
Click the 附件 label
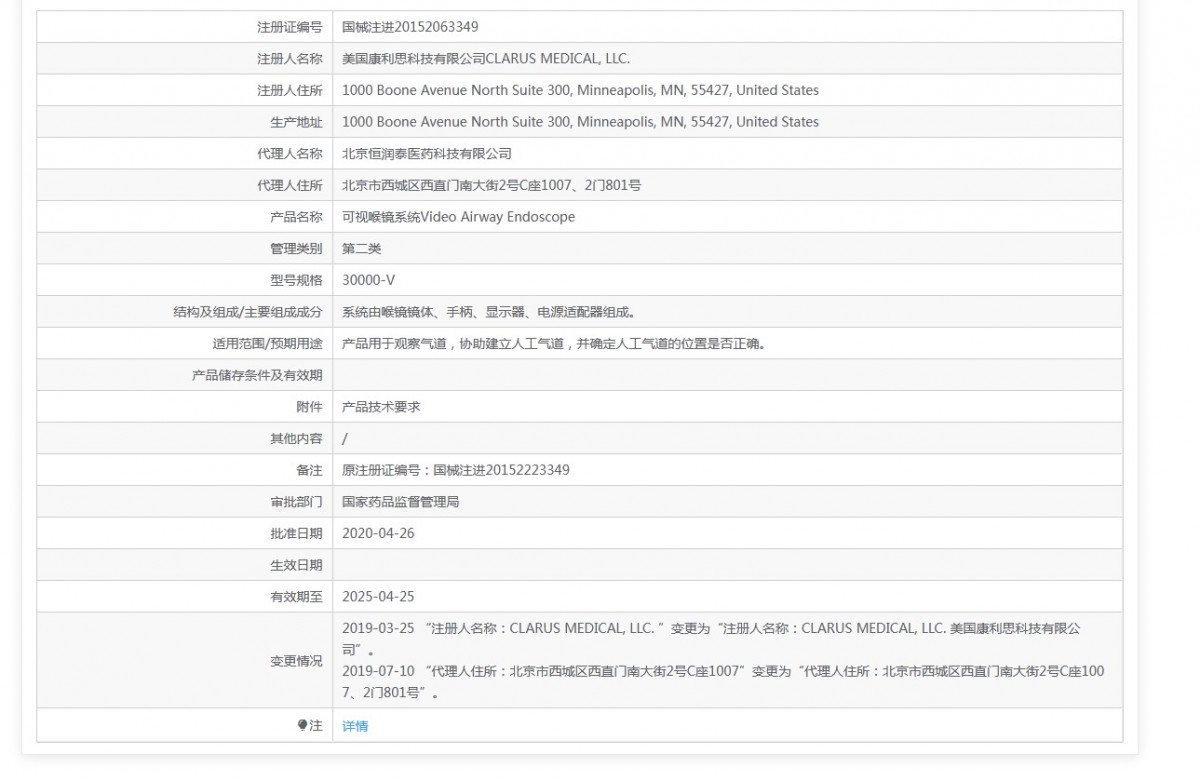click(310, 407)
